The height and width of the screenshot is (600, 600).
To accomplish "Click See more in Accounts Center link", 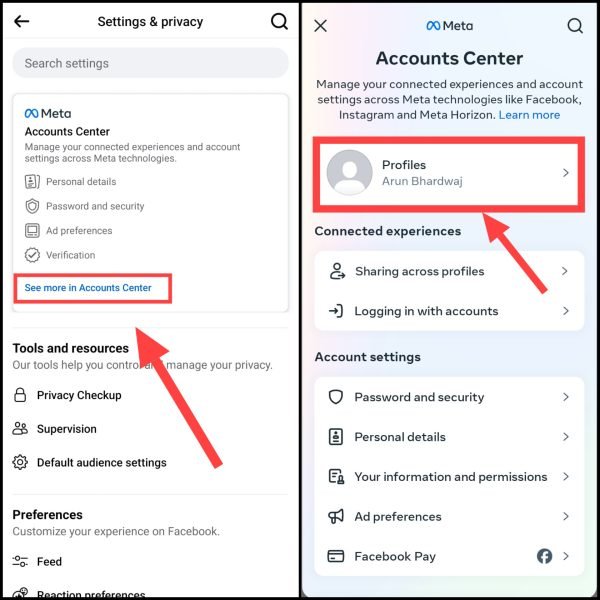I will (88, 288).
